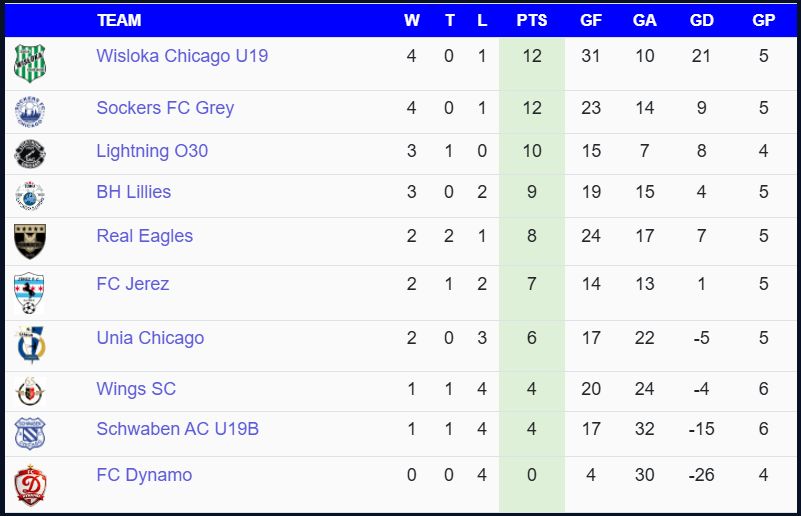Click the GD column header
801x516 pixels.
[701, 20]
